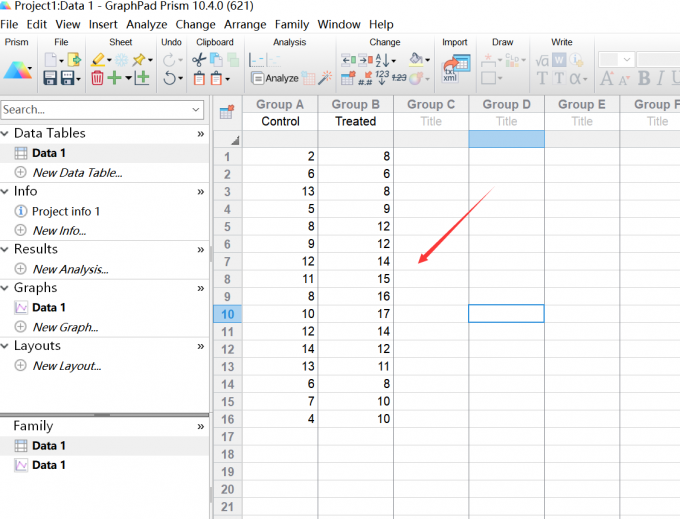Click the red Delete sheet trash icon
This screenshot has width=680, height=519.
pos(97,78)
